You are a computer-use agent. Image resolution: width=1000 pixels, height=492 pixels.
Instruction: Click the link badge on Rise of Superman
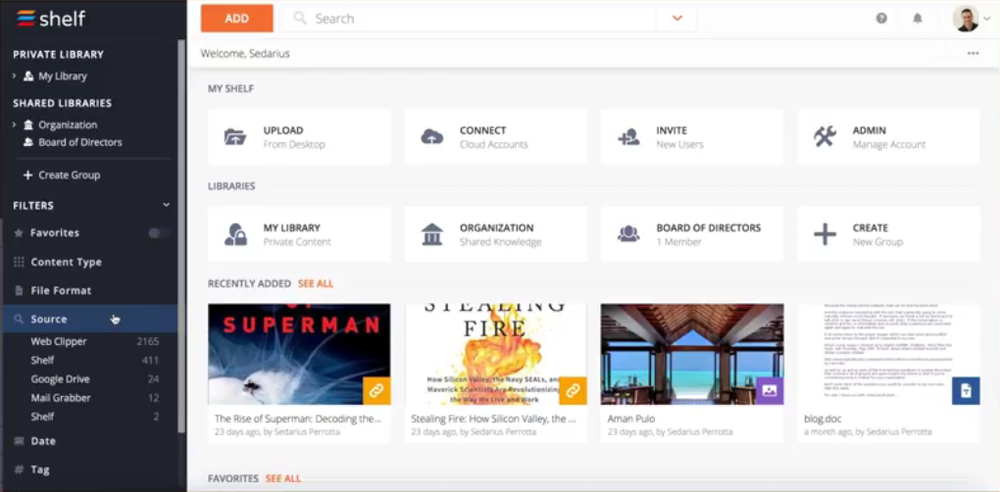pyautogui.click(x=376, y=391)
